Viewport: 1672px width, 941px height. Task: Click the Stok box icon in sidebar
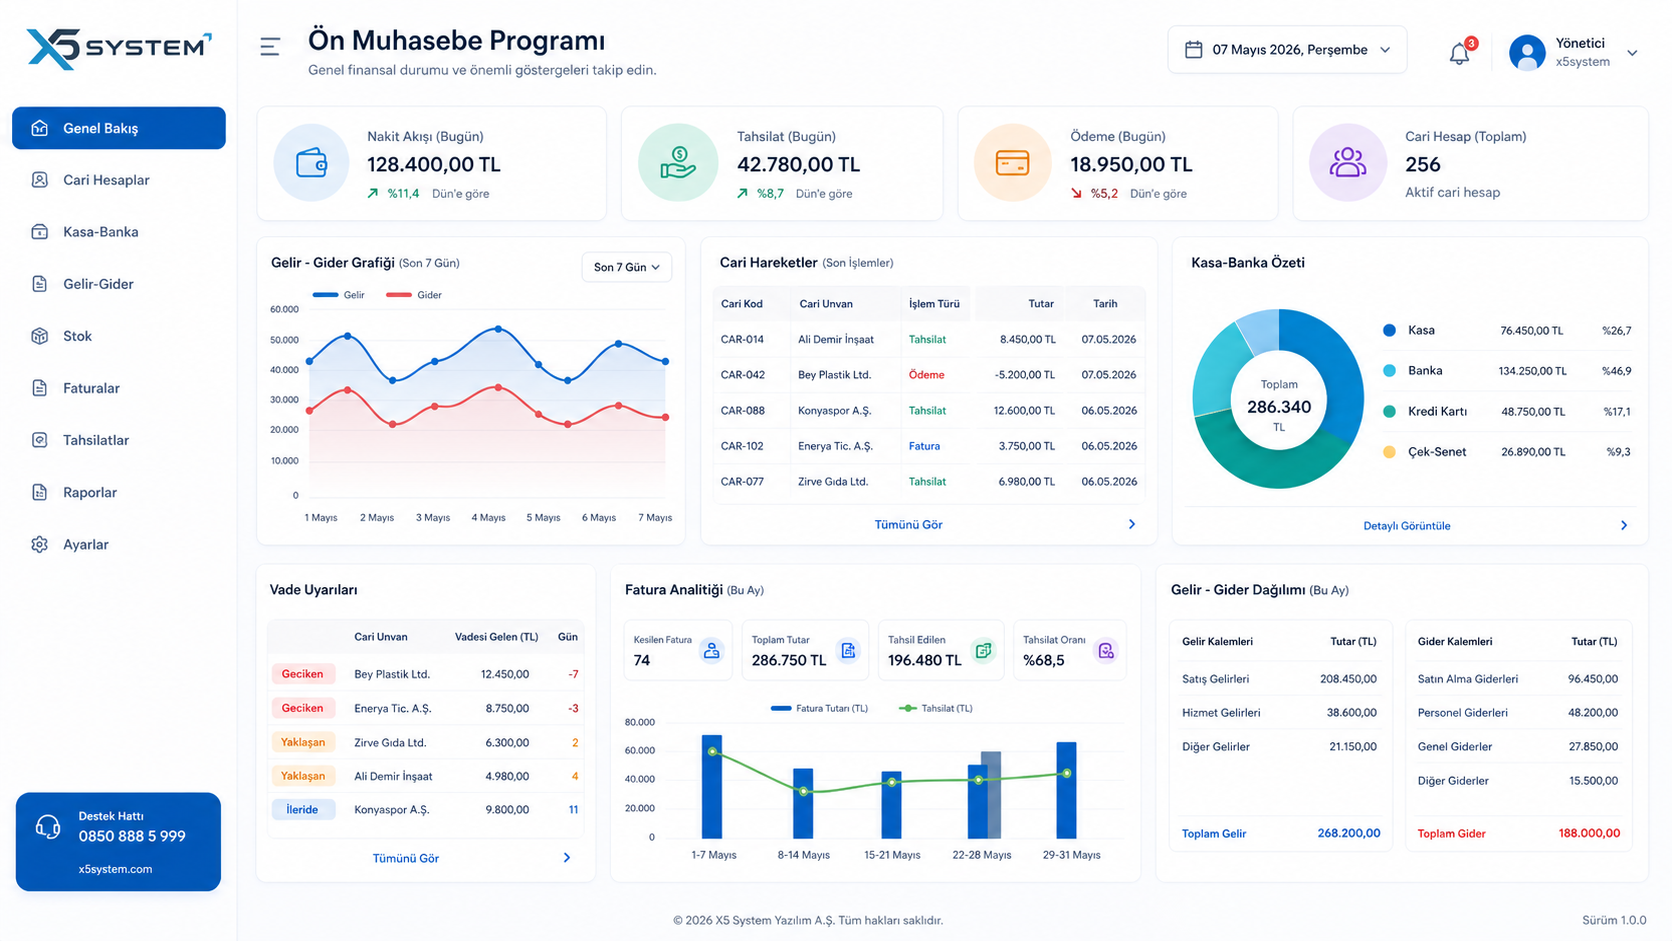tap(39, 336)
